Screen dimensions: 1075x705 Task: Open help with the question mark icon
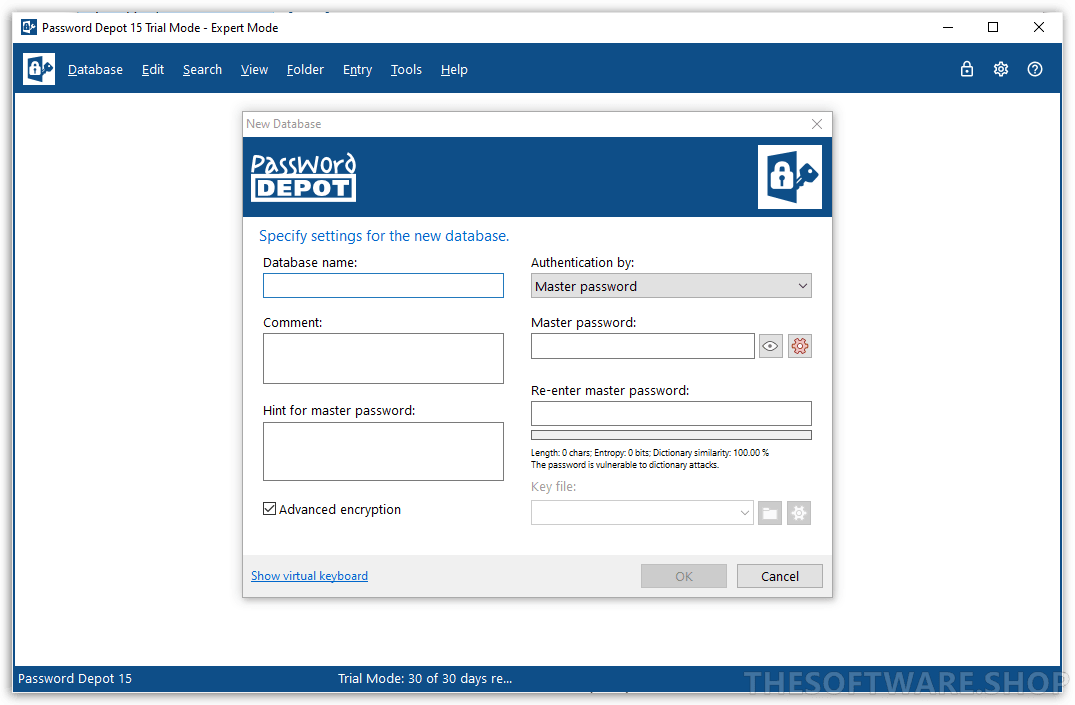(1035, 69)
